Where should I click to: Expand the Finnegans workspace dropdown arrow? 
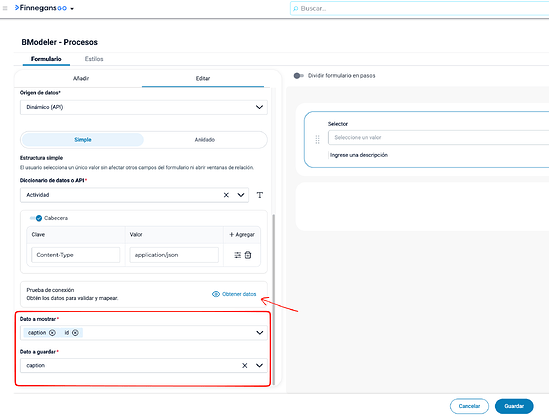[x=72, y=9]
